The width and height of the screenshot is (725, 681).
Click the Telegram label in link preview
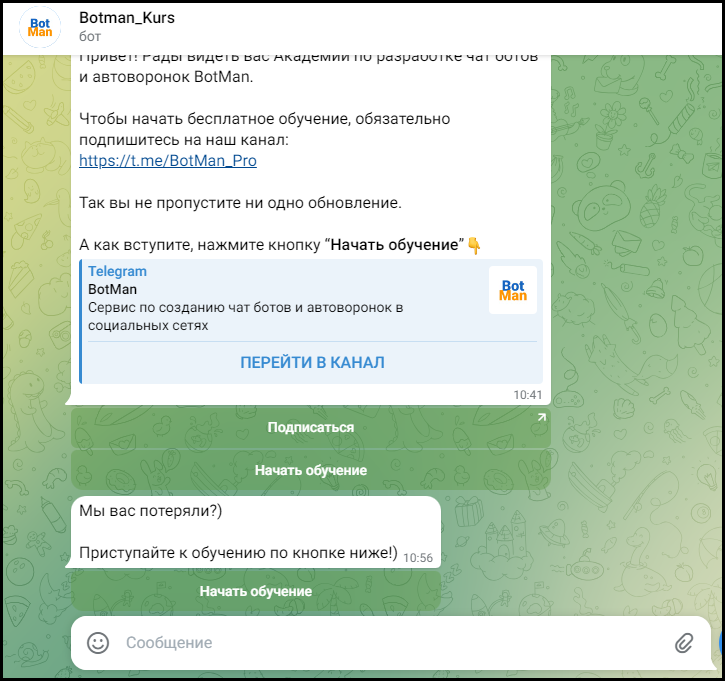[x=117, y=271]
